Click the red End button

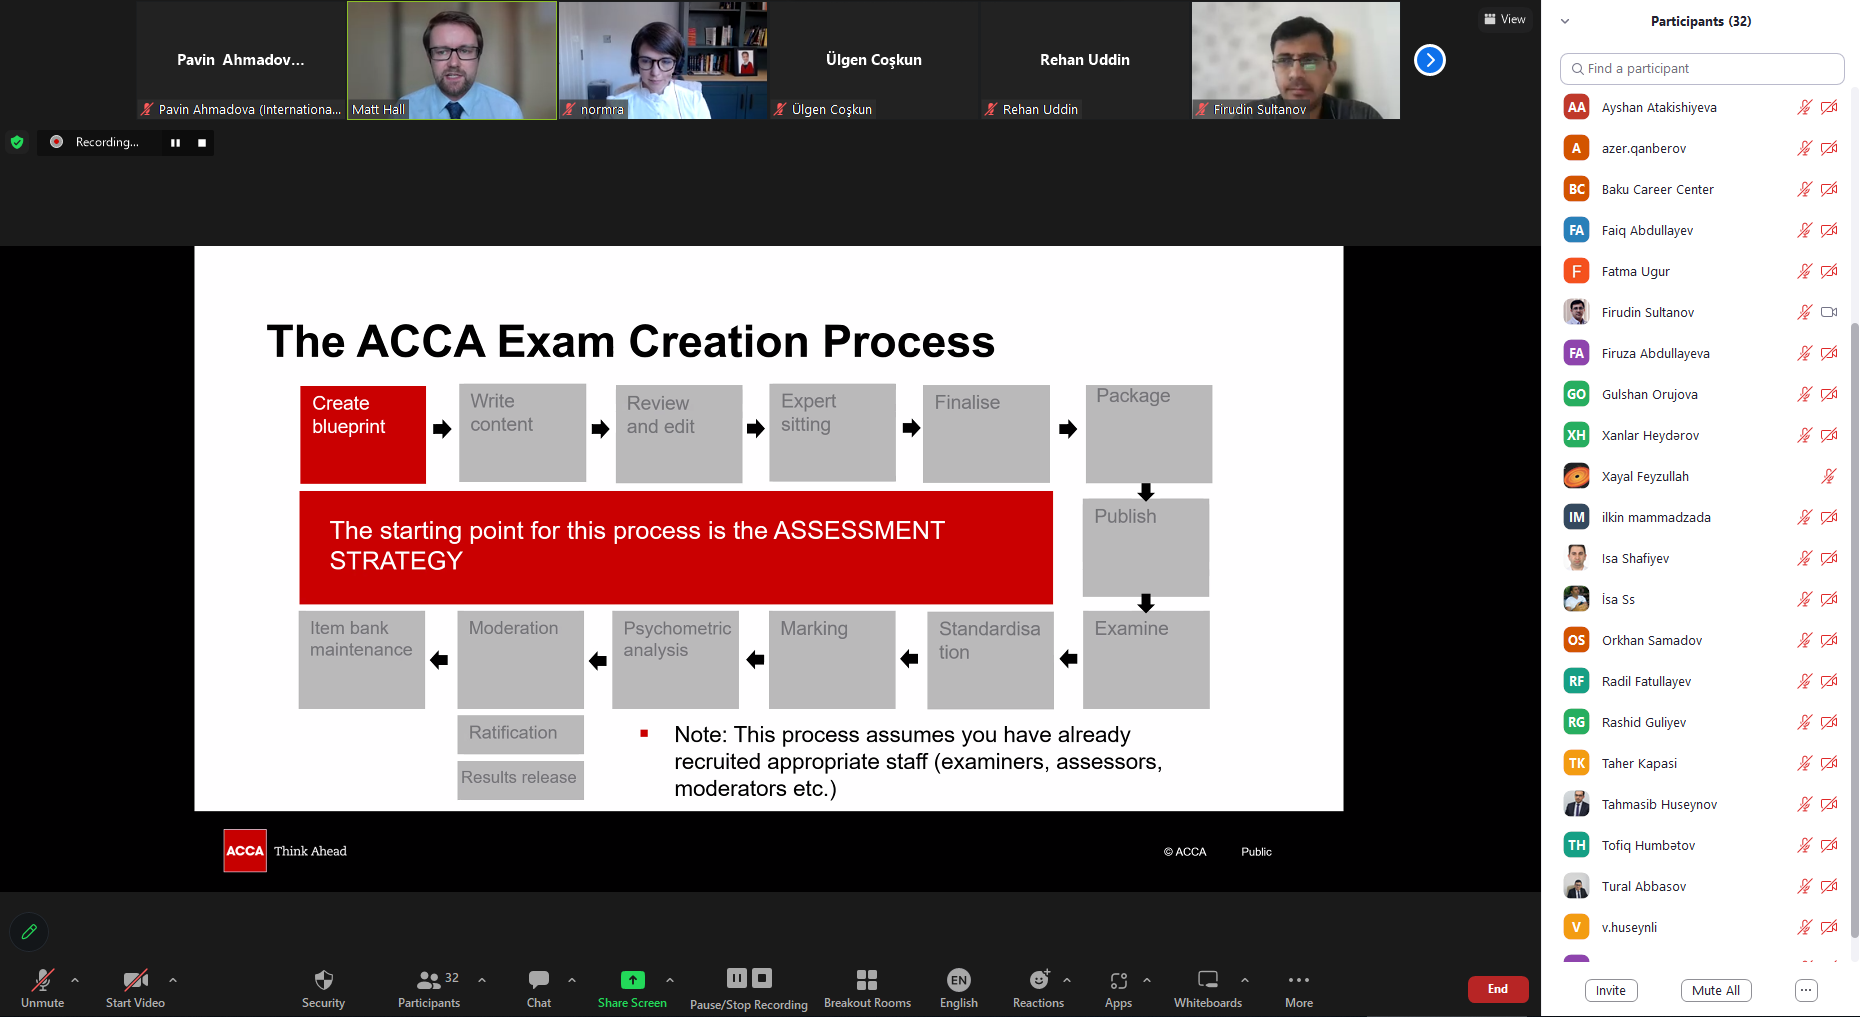click(x=1497, y=989)
